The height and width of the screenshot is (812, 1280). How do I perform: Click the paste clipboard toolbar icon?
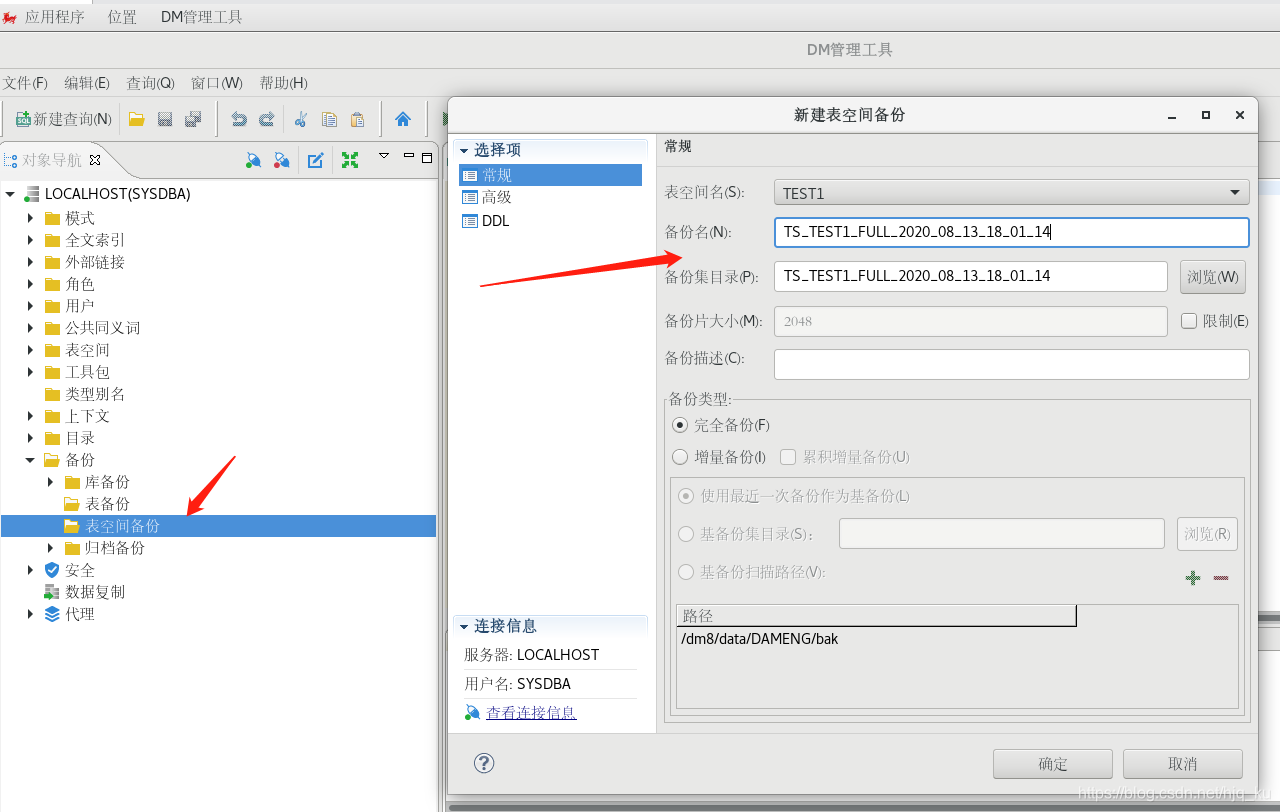coord(357,119)
